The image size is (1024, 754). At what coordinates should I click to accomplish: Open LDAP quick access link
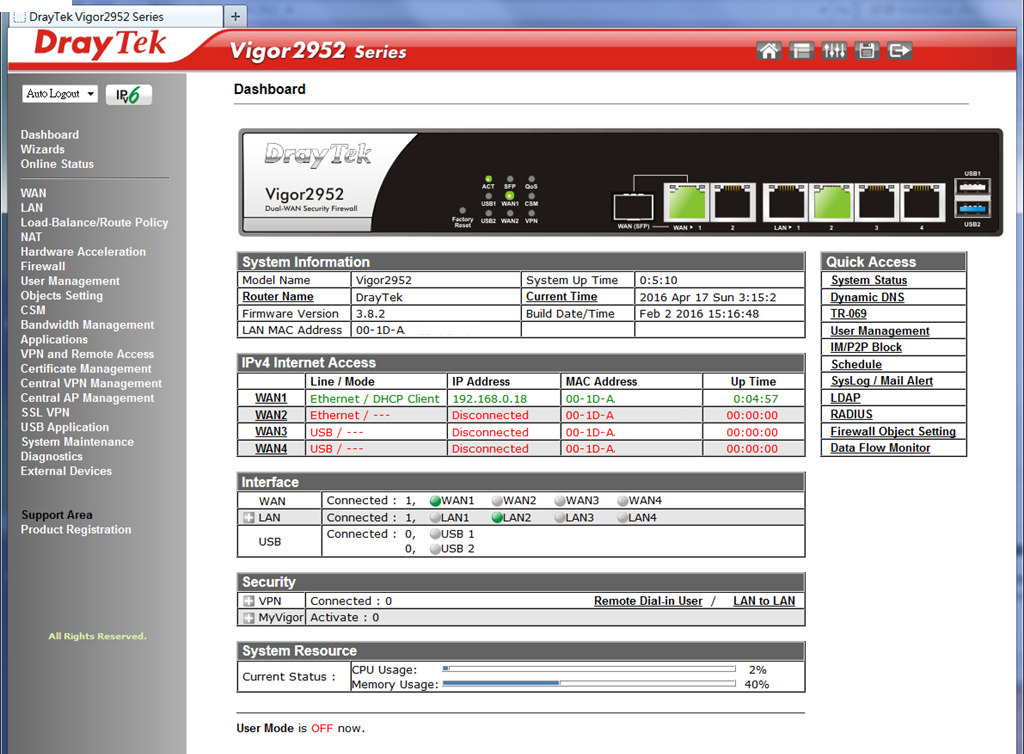point(846,398)
